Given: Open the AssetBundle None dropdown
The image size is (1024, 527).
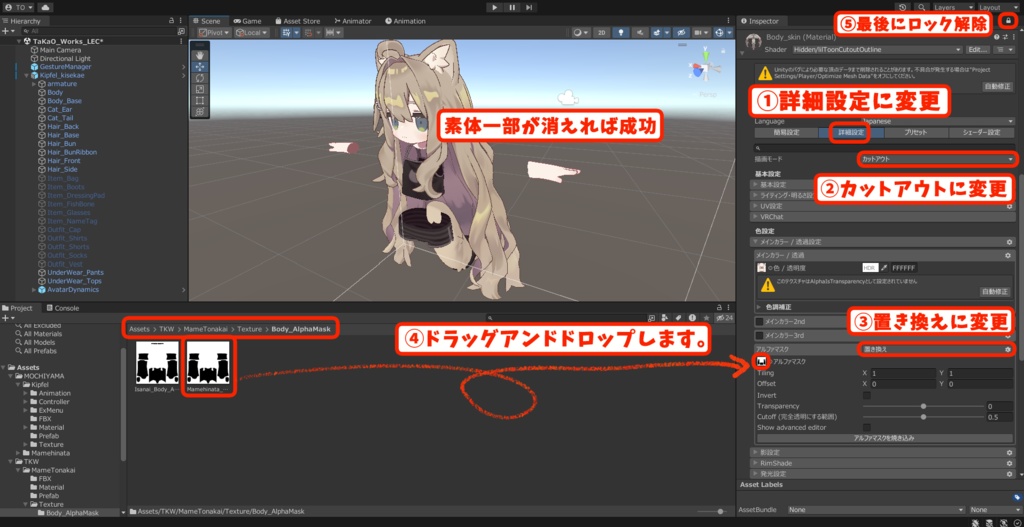Looking at the screenshot, I should click(876, 509).
